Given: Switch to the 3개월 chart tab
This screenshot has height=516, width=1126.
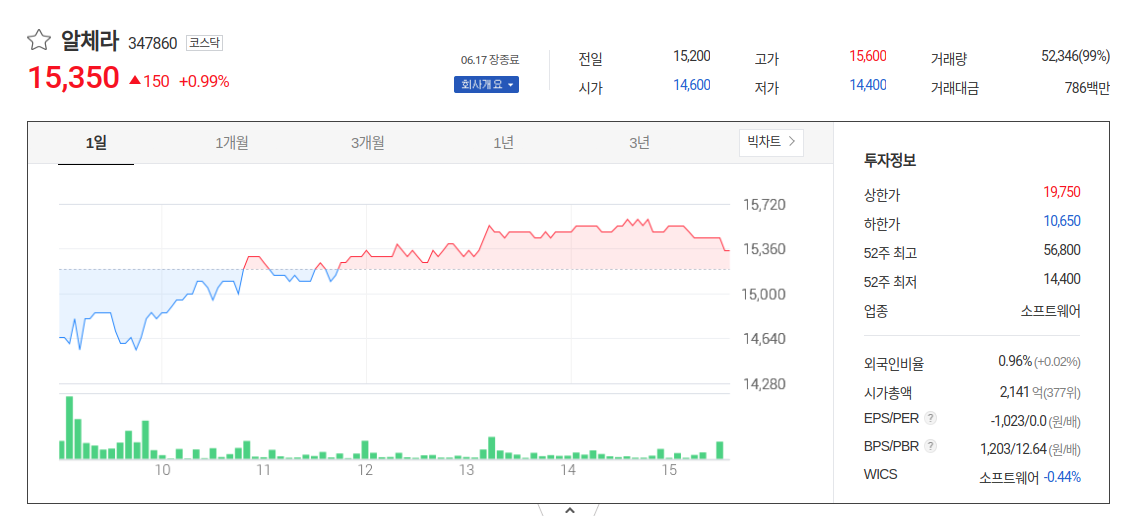Looking at the screenshot, I should click(x=368, y=144).
